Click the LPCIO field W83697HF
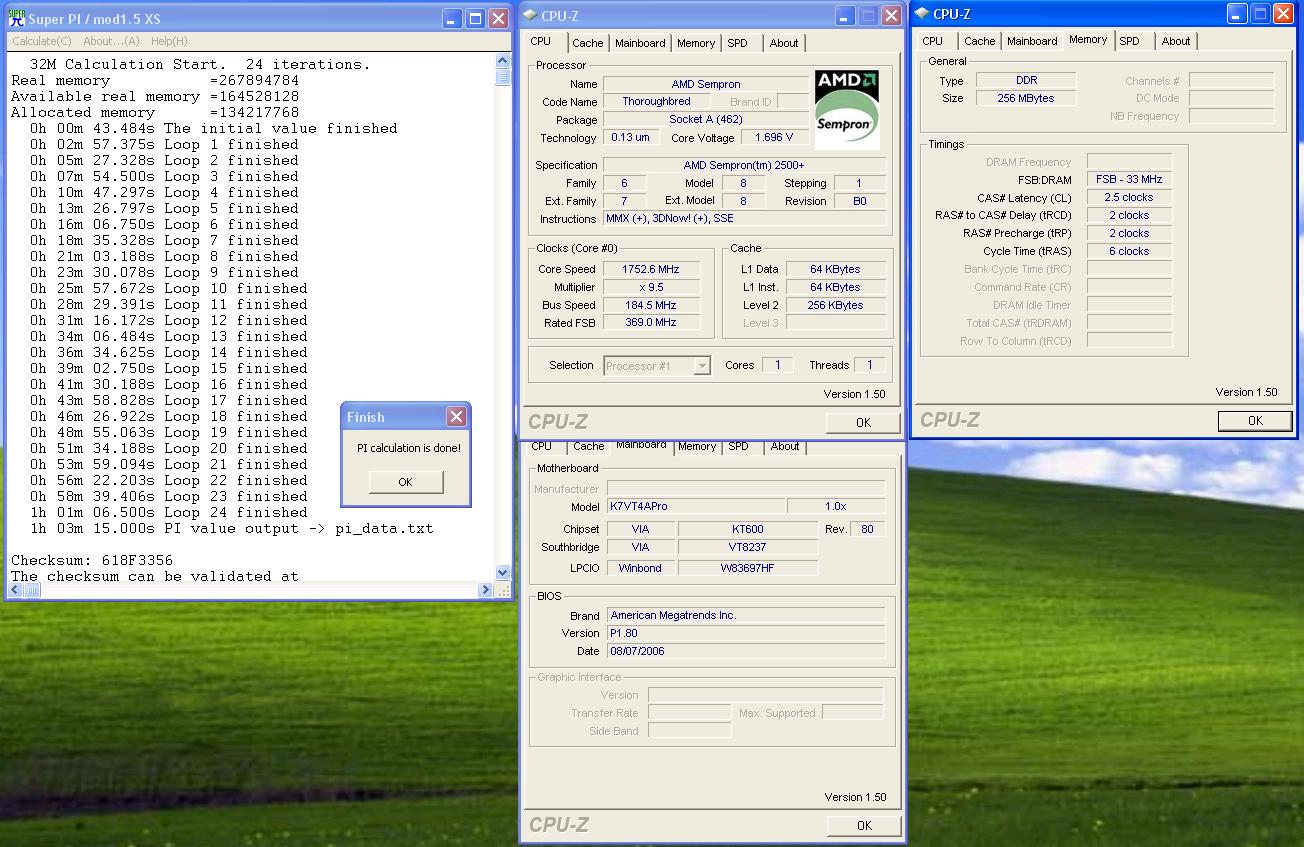Viewport: 1304px width, 847px height. pyautogui.click(x=748, y=568)
